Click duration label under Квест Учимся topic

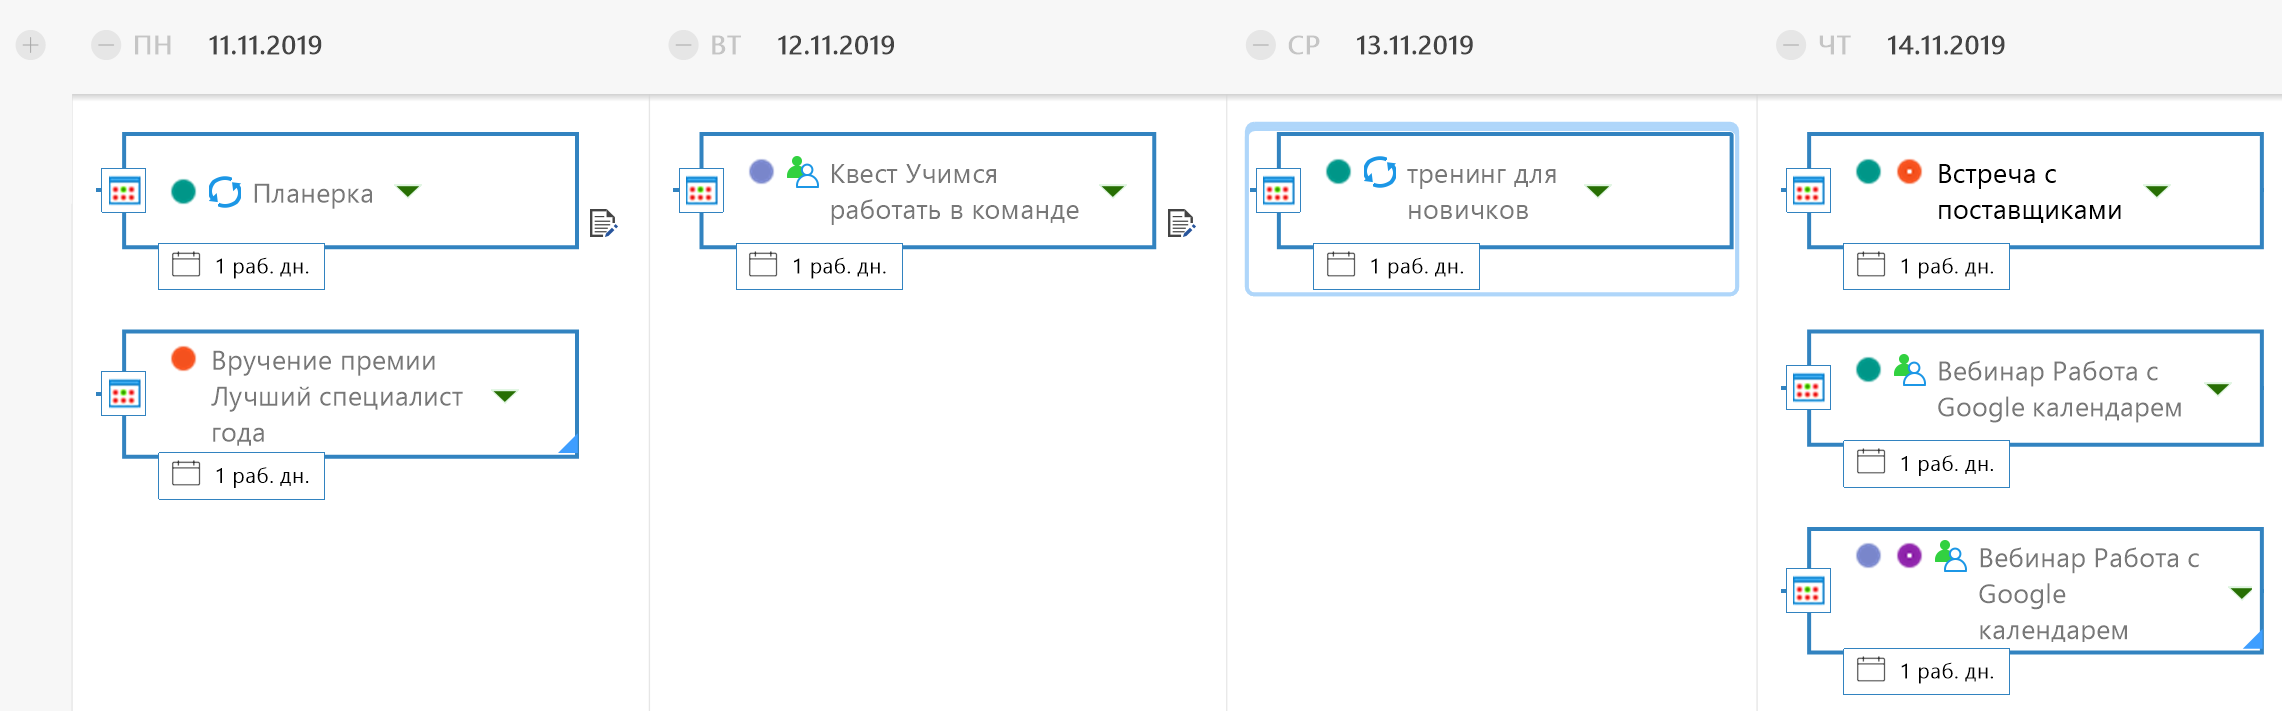820,267
